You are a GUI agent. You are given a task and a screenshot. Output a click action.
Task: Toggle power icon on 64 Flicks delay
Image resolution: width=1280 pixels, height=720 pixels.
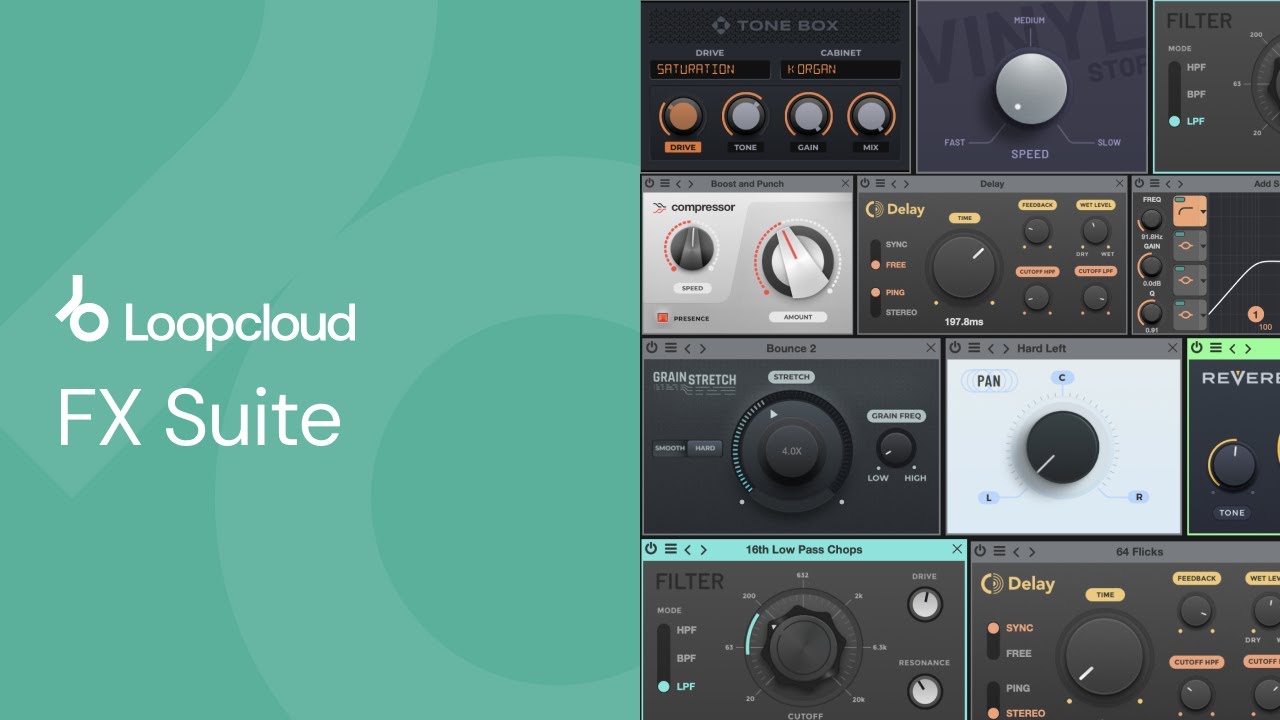tap(980, 551)
